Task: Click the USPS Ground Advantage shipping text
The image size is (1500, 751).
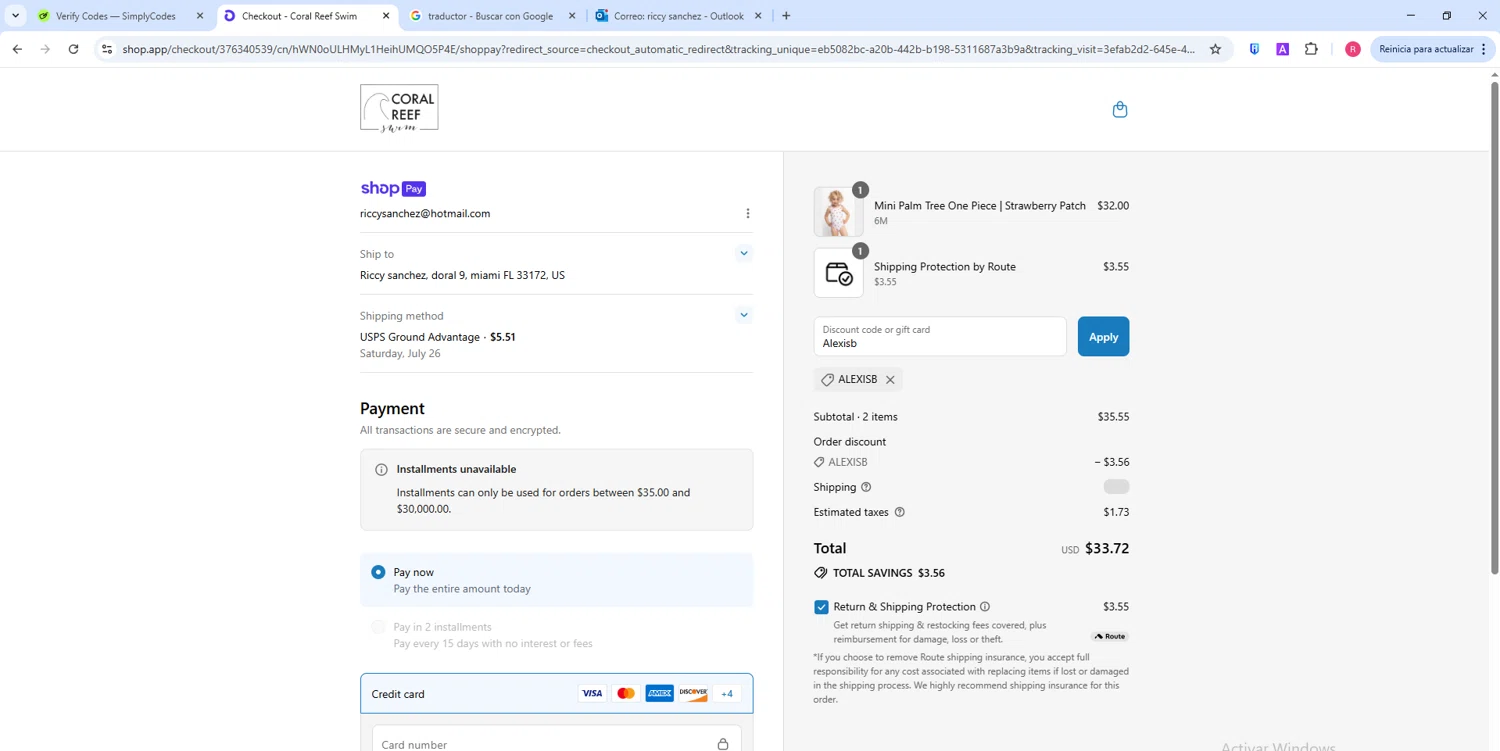Action: click(x=420, y=337)
